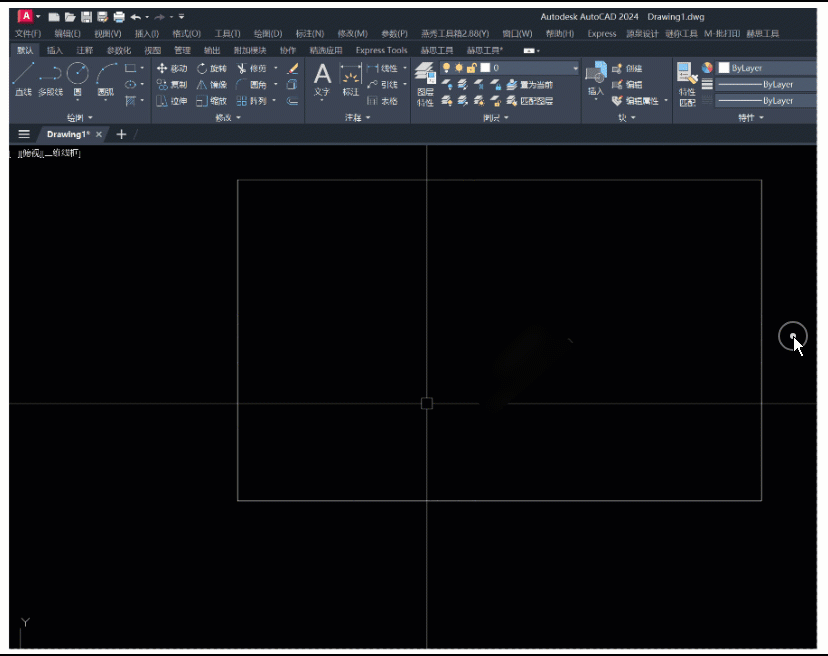Choose the Arc (圆弧) tool
Viewport: 828px width, 656px height.
tap(105, 79)
